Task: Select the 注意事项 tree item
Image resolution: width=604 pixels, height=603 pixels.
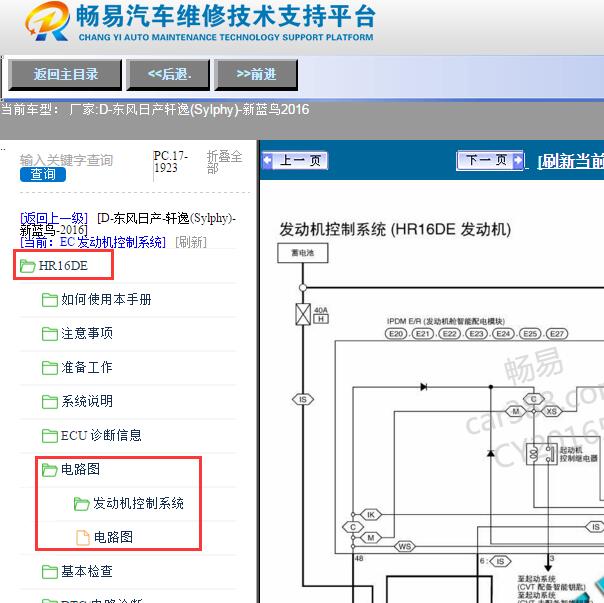Action: (x=87, y=333)
